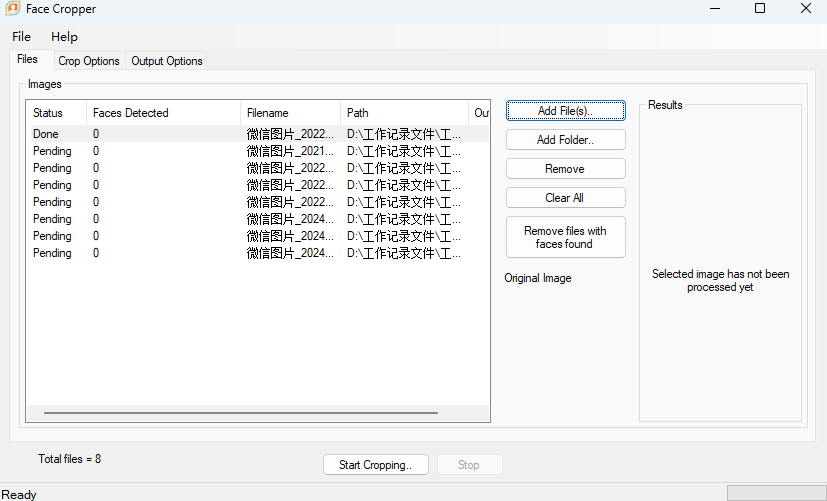Click the Add File(s).. button
The image size is (827, 501).
(565, 111)
